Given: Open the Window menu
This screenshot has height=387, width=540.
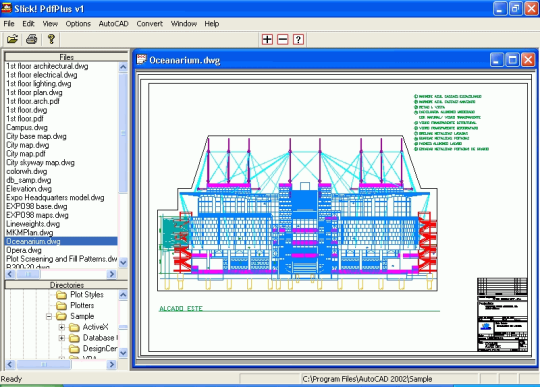Looking at the screenshot, I should [184, 24].
